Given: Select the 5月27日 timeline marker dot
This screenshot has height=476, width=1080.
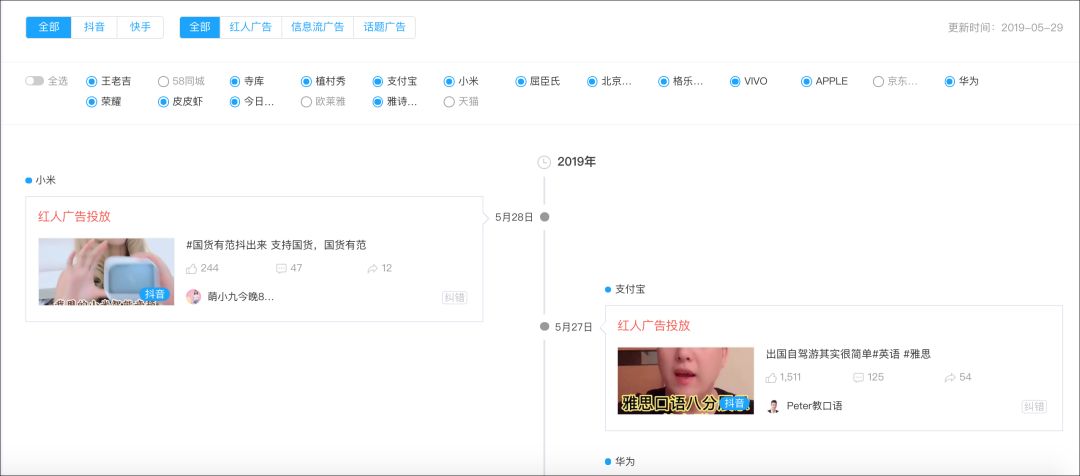Looking at the screenshot, I should (544, 327).
